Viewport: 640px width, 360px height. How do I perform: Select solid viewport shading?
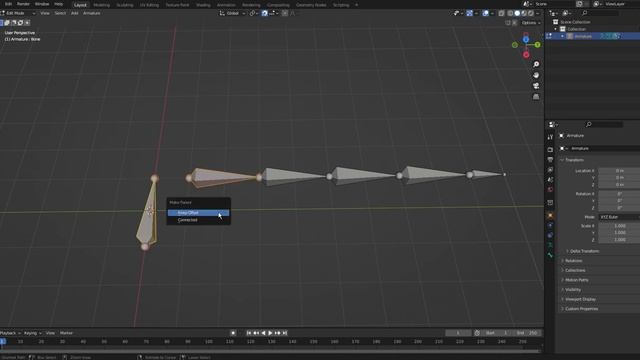(x=517, y=13)
